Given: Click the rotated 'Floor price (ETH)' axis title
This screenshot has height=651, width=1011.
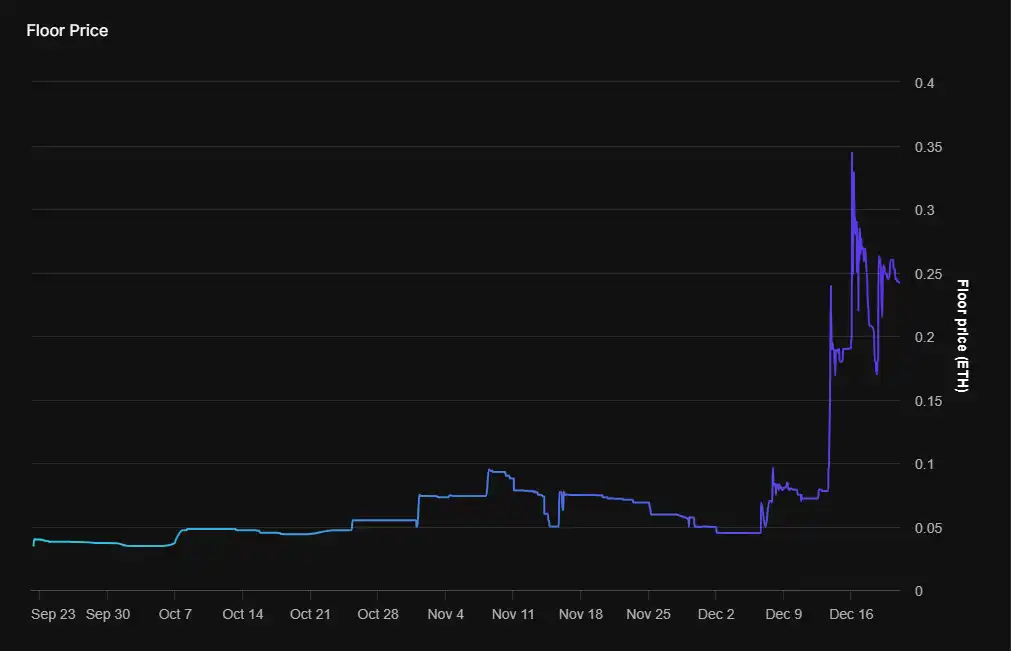Looking at the screenshot, I should [962, 336].
